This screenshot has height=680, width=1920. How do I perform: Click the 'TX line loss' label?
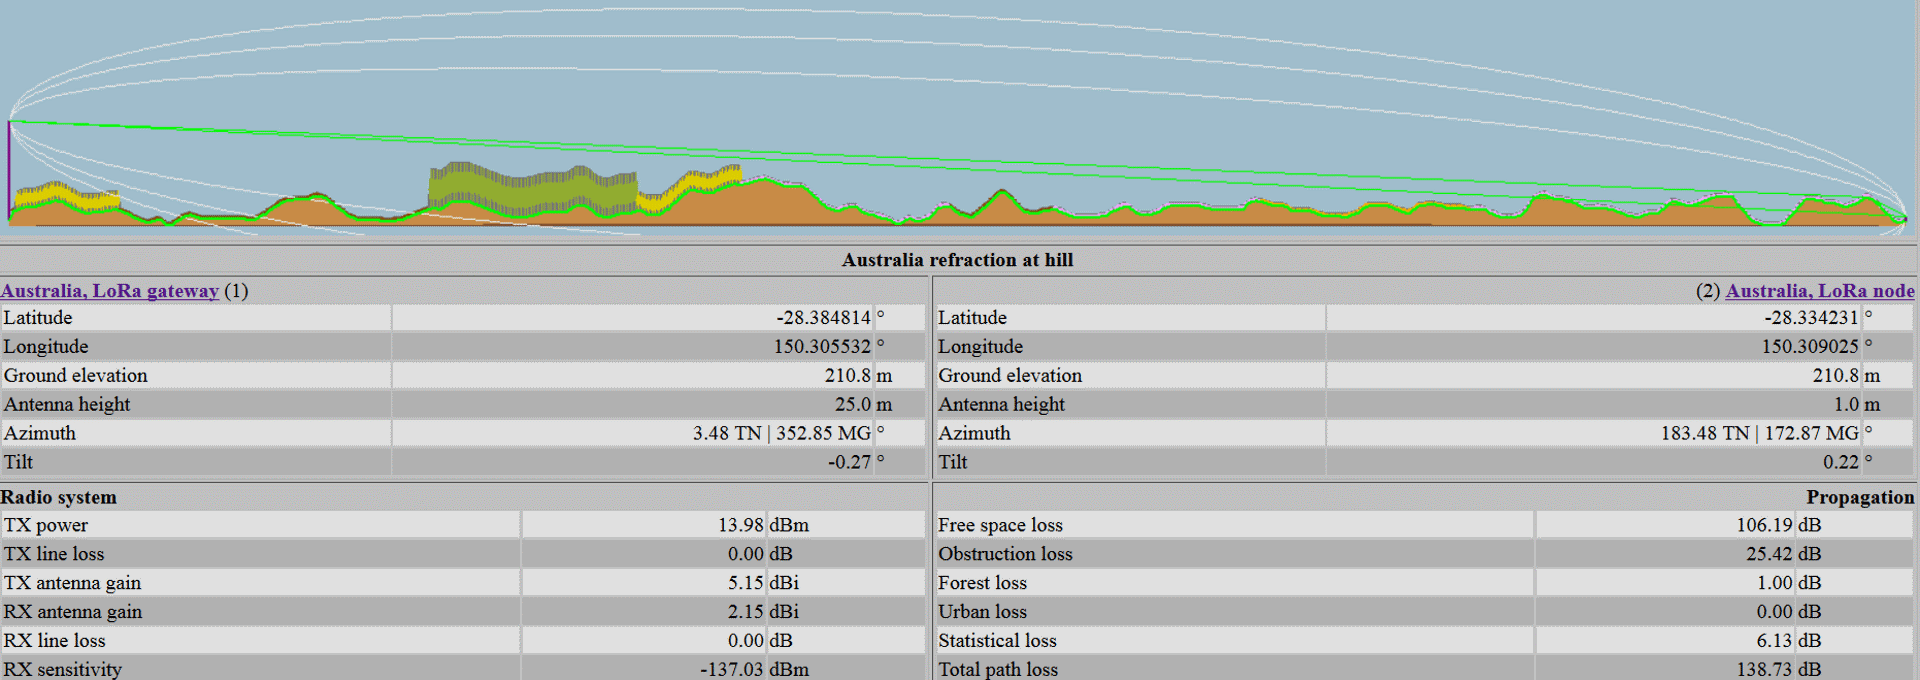[x=54, y=555]
